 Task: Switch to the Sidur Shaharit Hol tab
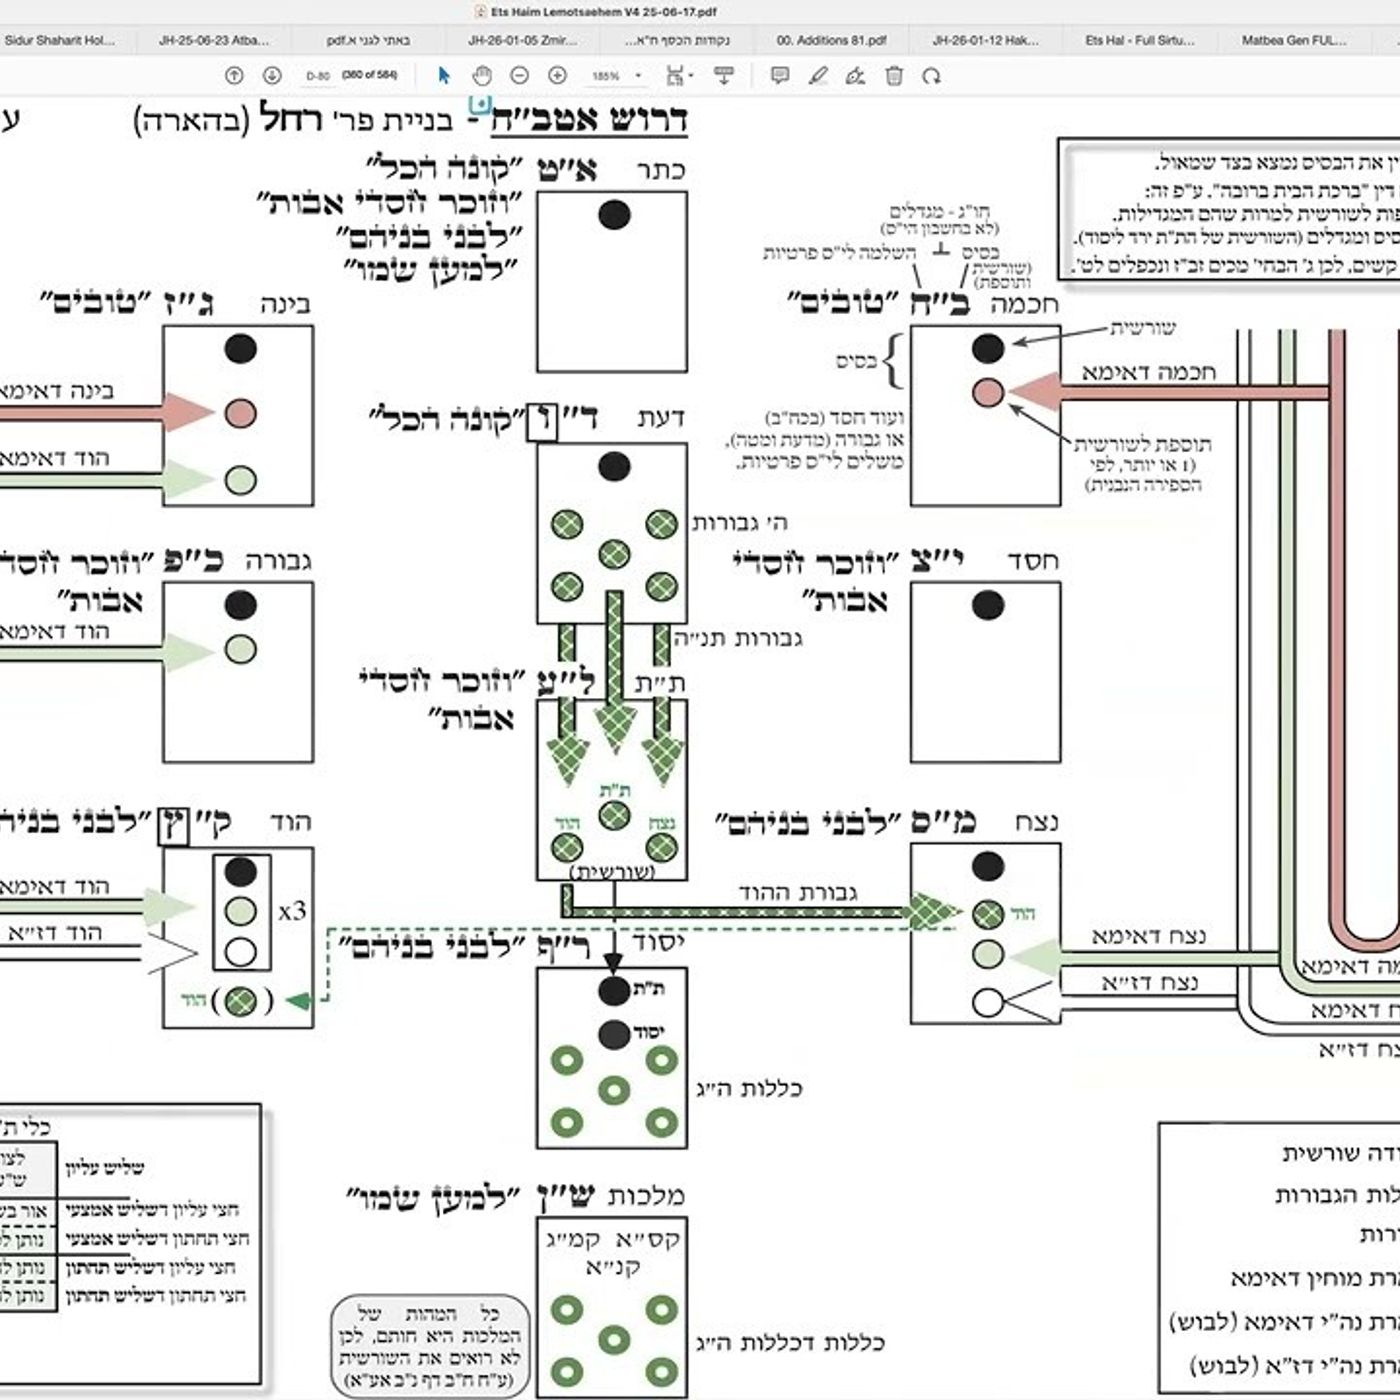(60, 41)
